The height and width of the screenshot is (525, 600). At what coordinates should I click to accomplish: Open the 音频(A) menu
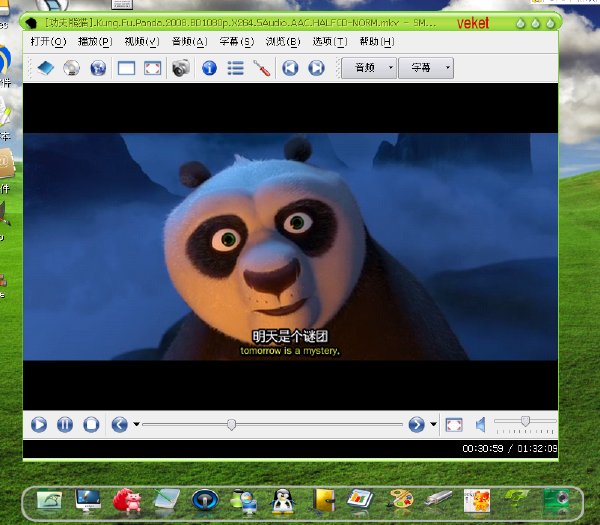click(189, 41)
